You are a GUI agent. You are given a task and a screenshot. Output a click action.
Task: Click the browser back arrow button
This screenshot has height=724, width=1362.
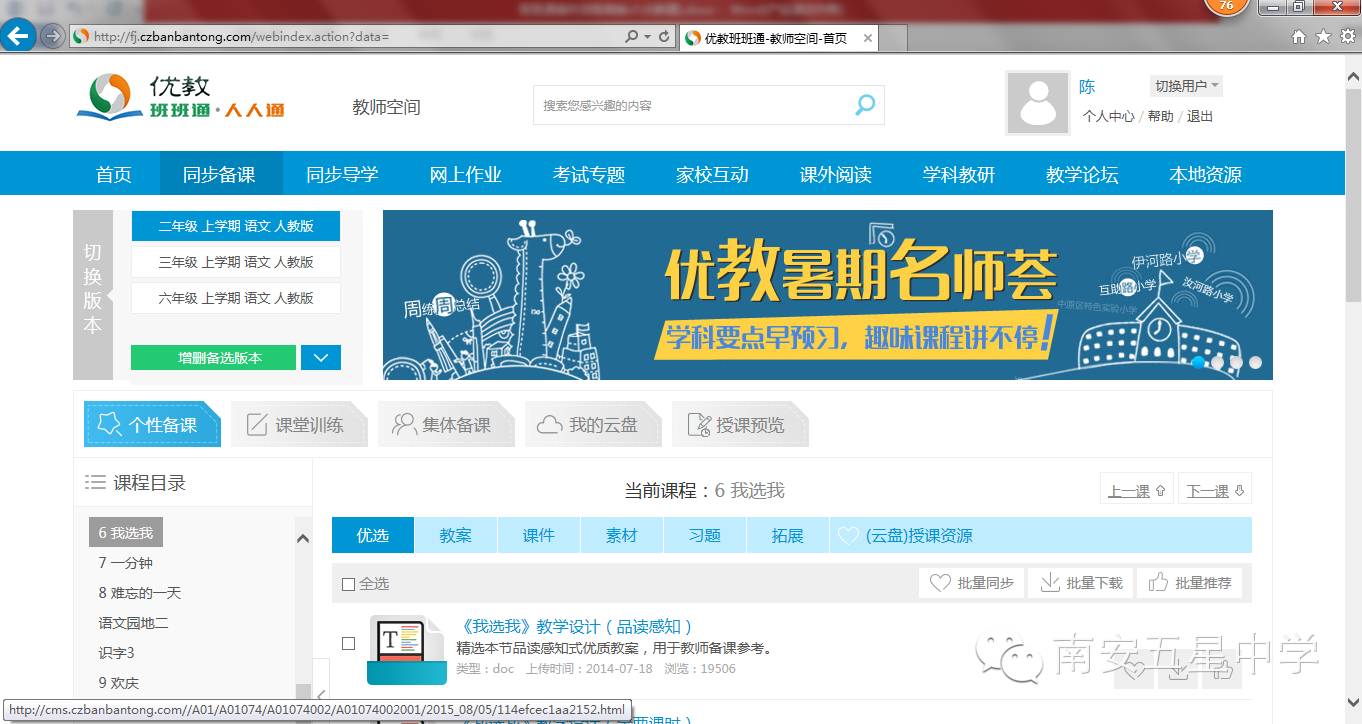coord(18,36)
